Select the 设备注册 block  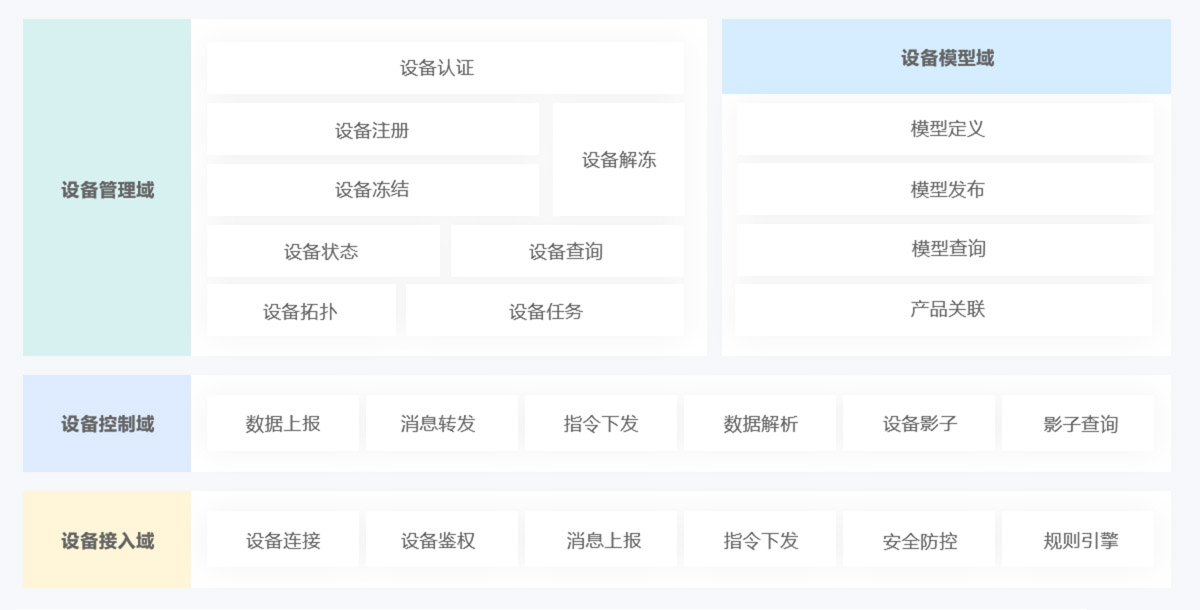[x=372, y=130]
